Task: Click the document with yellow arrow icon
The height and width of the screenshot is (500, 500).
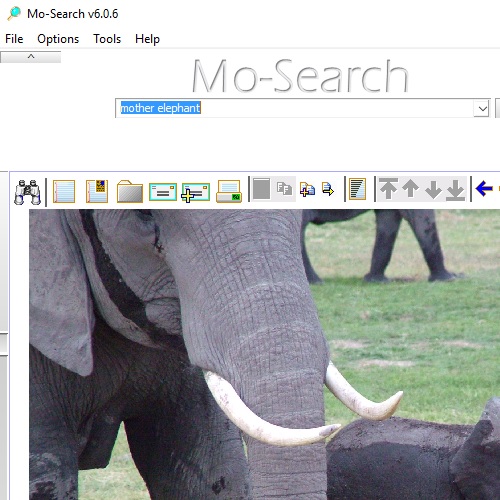Action: pos(328,189)
